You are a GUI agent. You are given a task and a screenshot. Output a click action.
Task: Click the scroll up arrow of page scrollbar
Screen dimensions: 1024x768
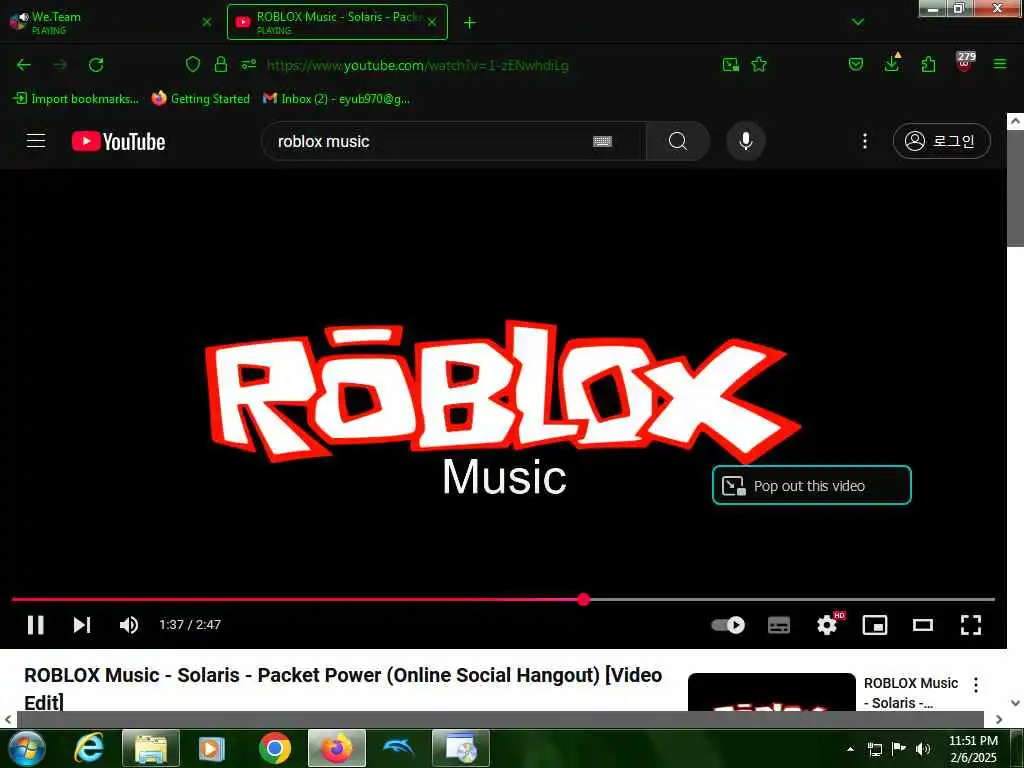click(x=1015, y=121)
